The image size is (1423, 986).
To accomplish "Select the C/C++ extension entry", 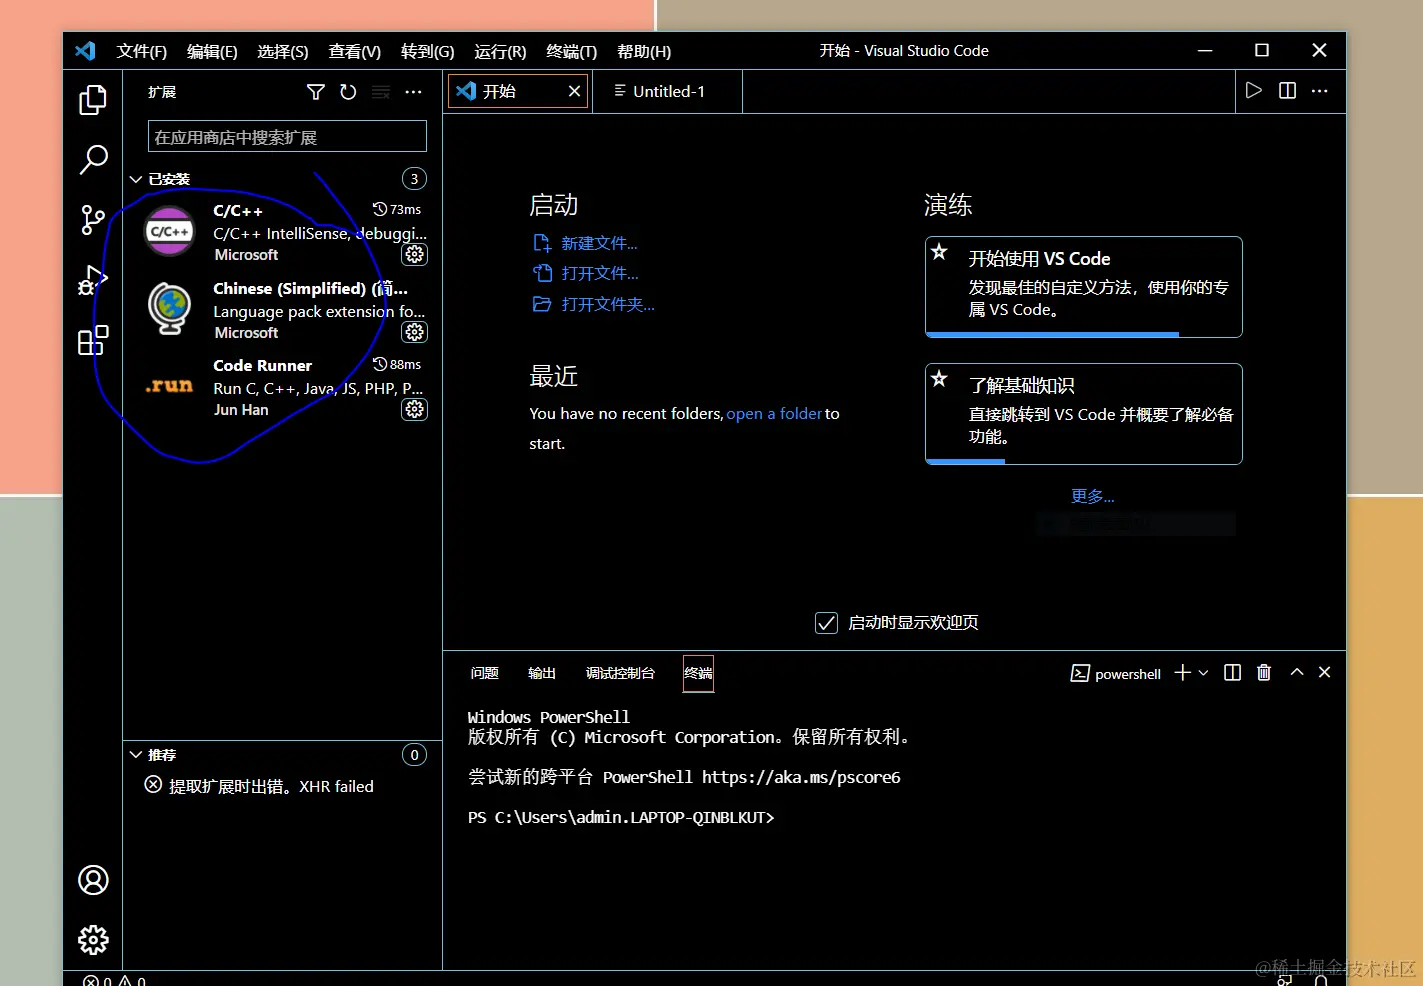I will pyautogui.click(x=283, y=232).
